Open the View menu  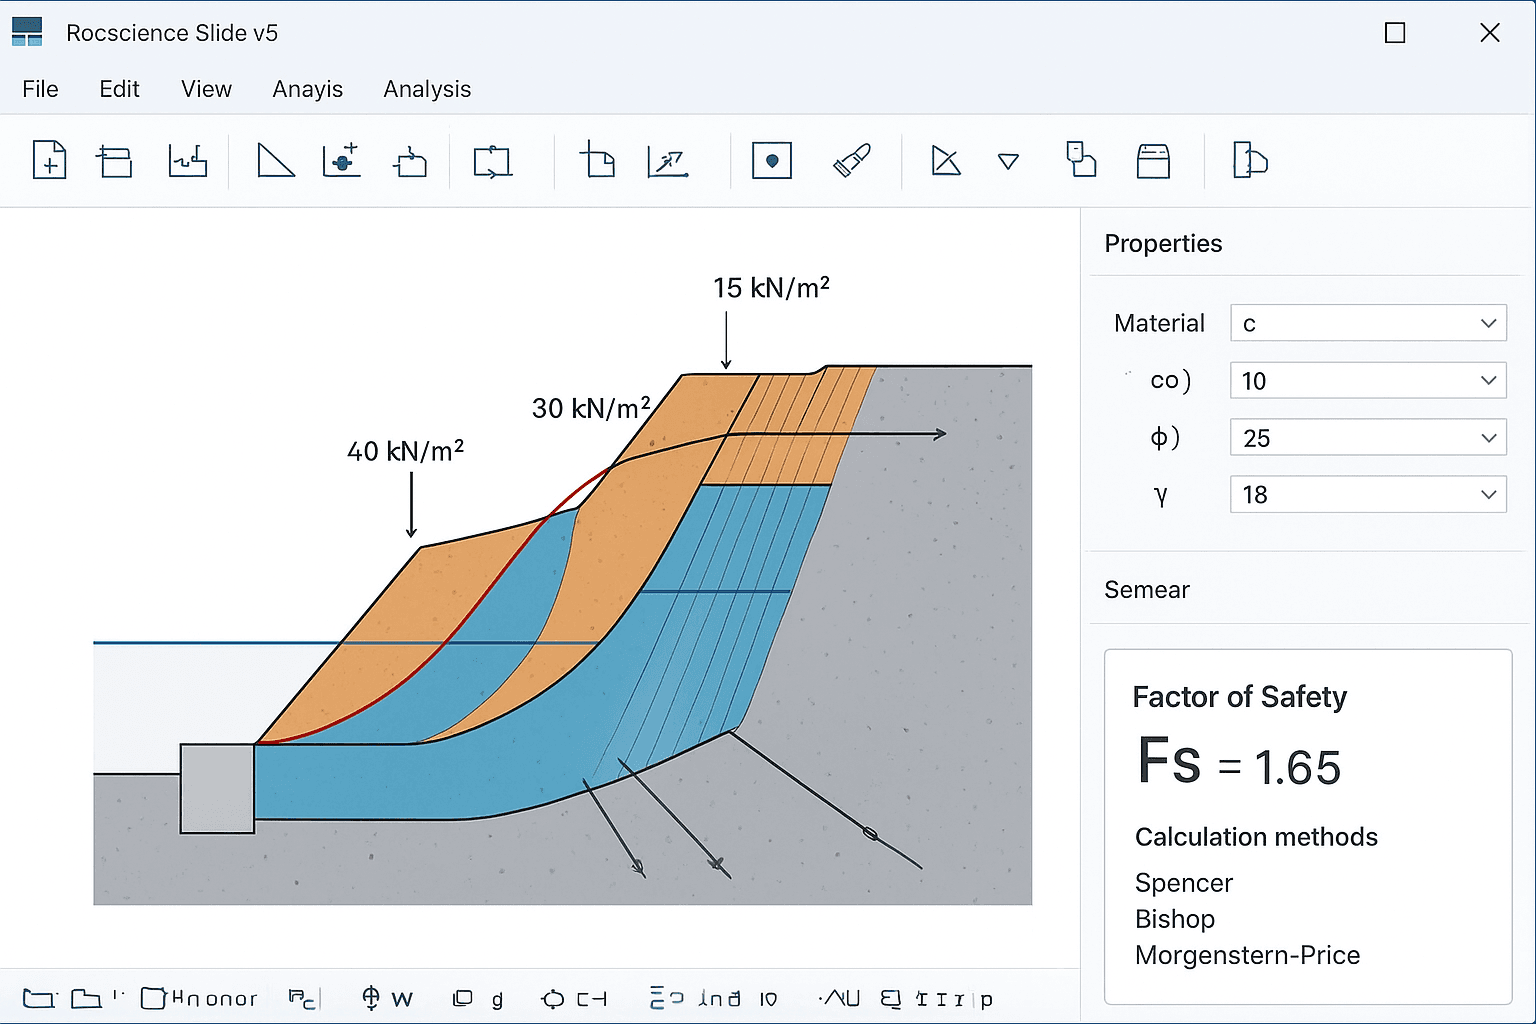click(206, 89)
